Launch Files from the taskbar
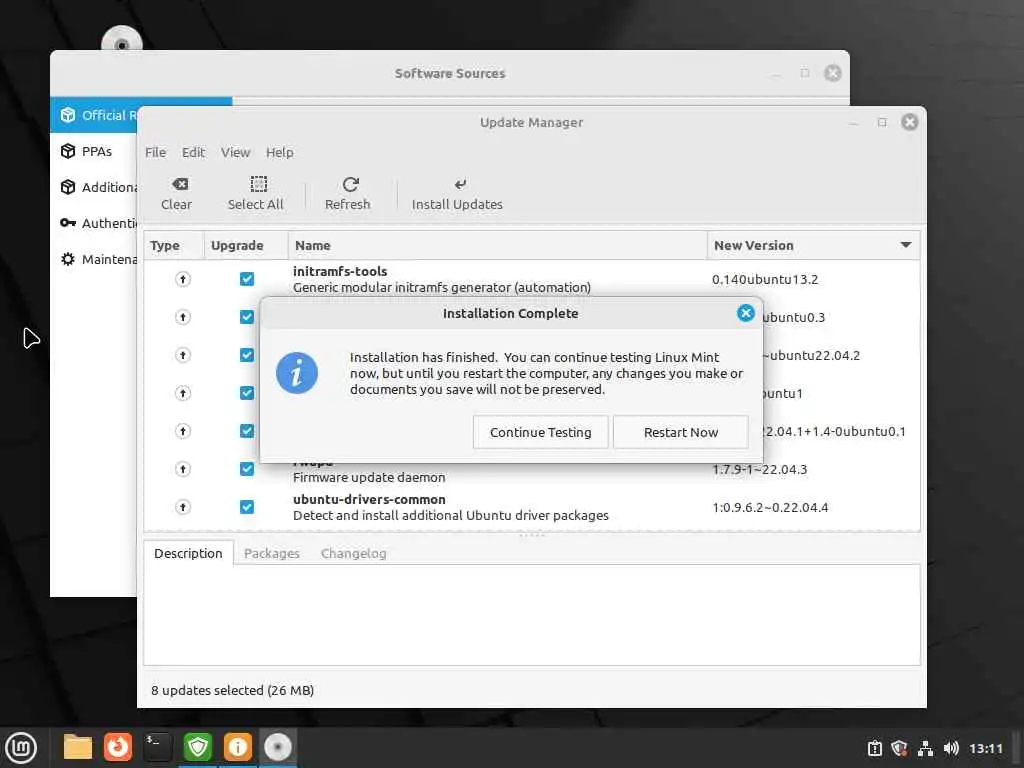 click(78, 747)
